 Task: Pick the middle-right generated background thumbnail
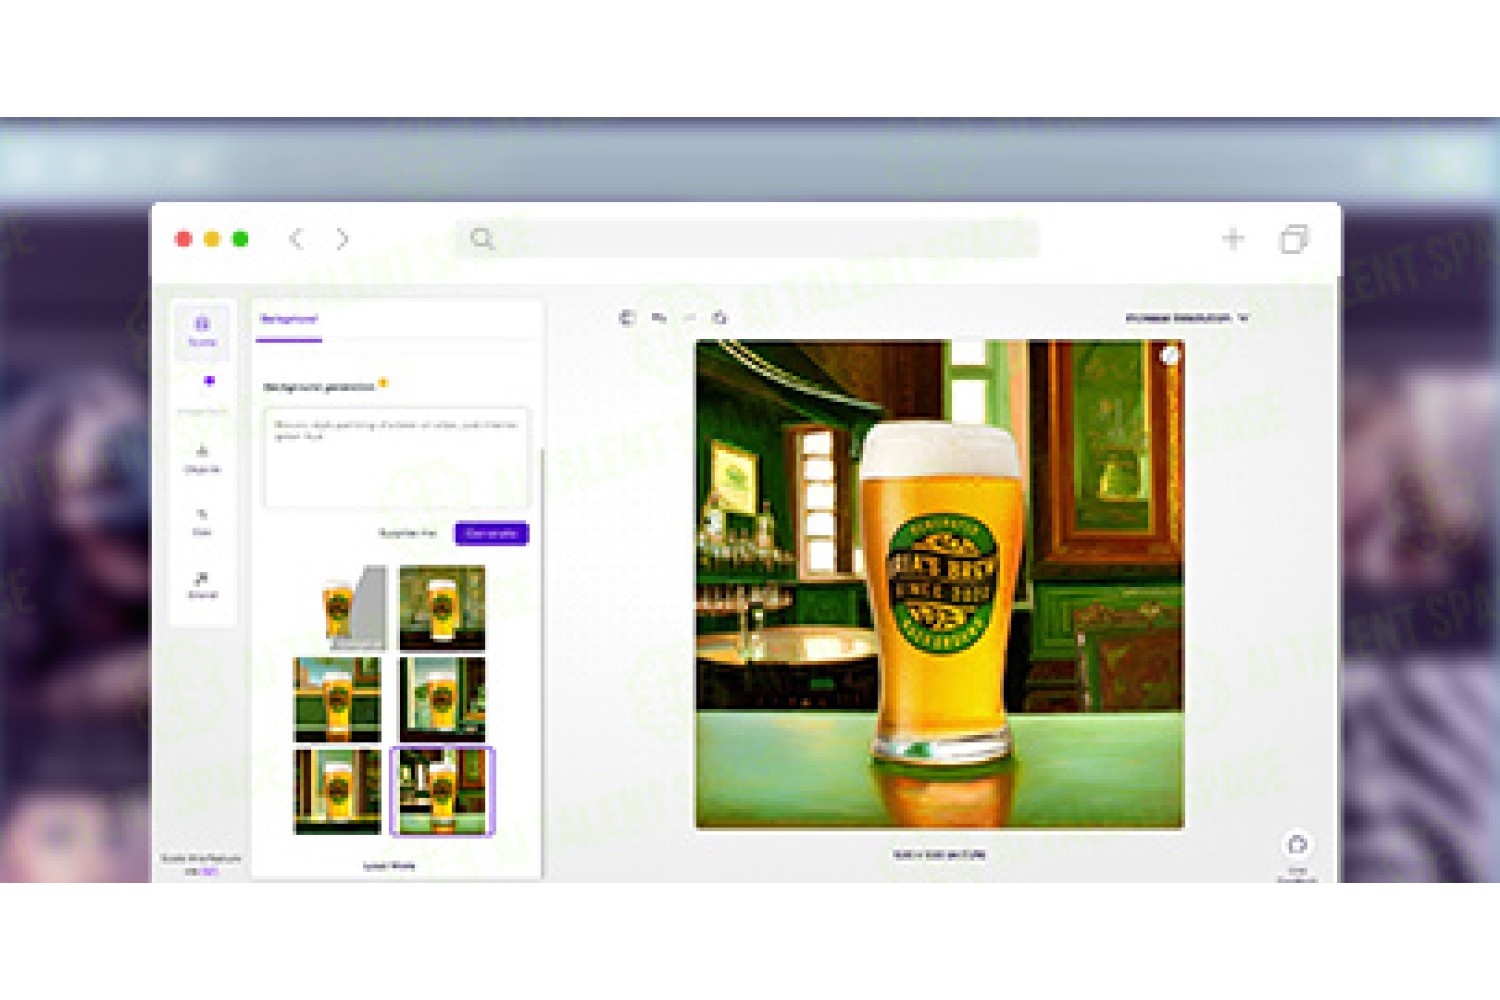click(442, 699)
